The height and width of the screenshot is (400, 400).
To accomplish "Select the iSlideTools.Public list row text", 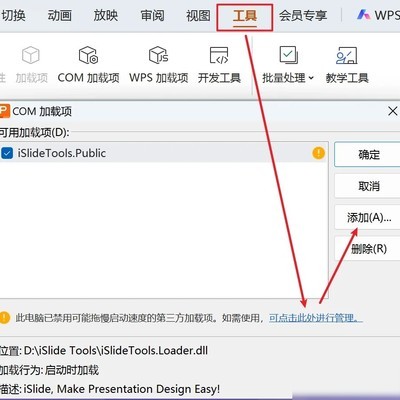I will coord(62,153).
